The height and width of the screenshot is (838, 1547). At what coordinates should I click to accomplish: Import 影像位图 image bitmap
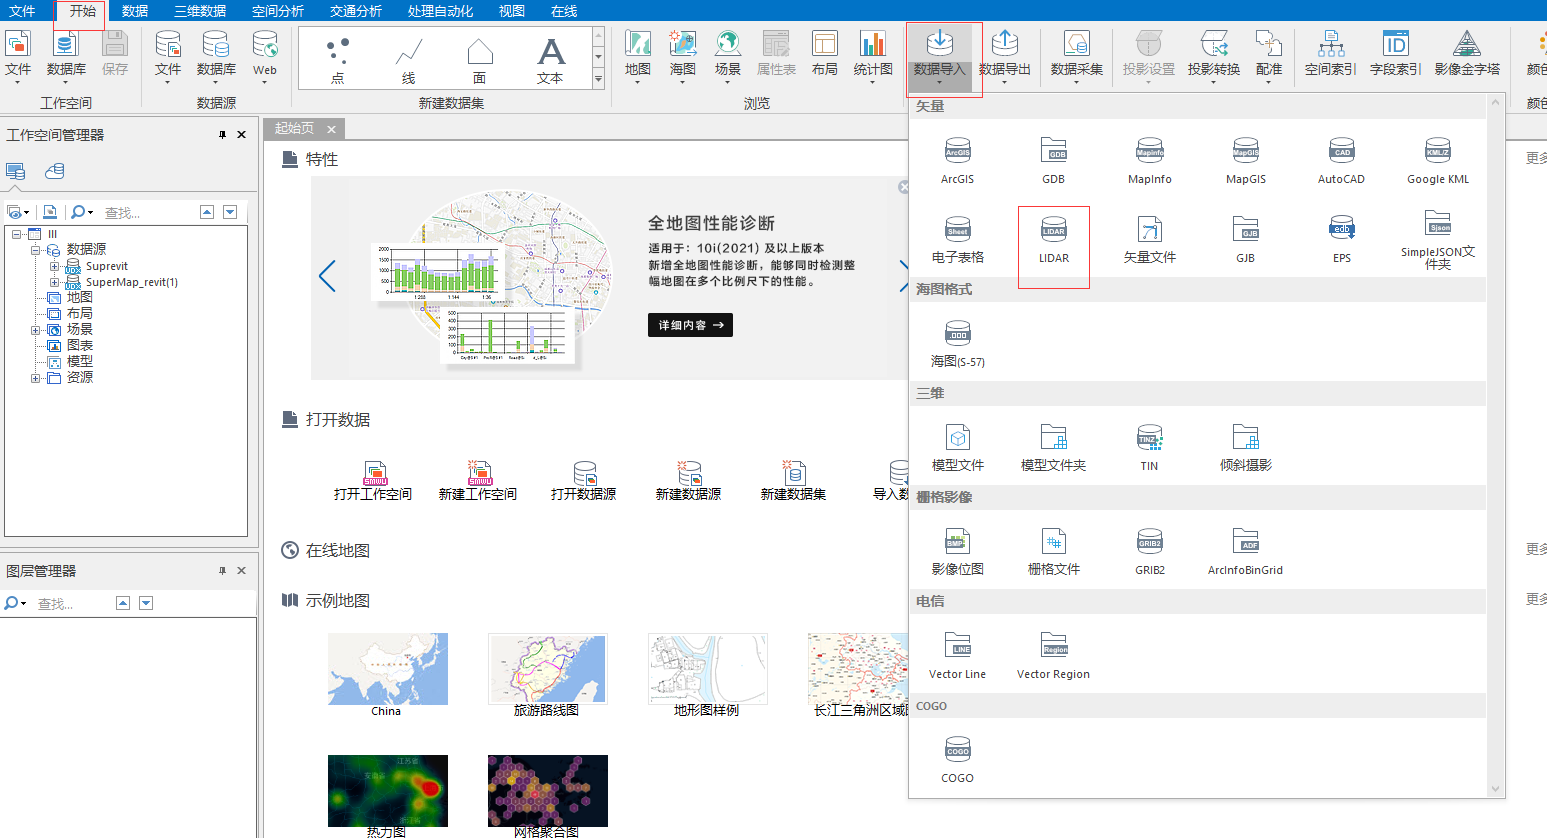coord(957,551)
